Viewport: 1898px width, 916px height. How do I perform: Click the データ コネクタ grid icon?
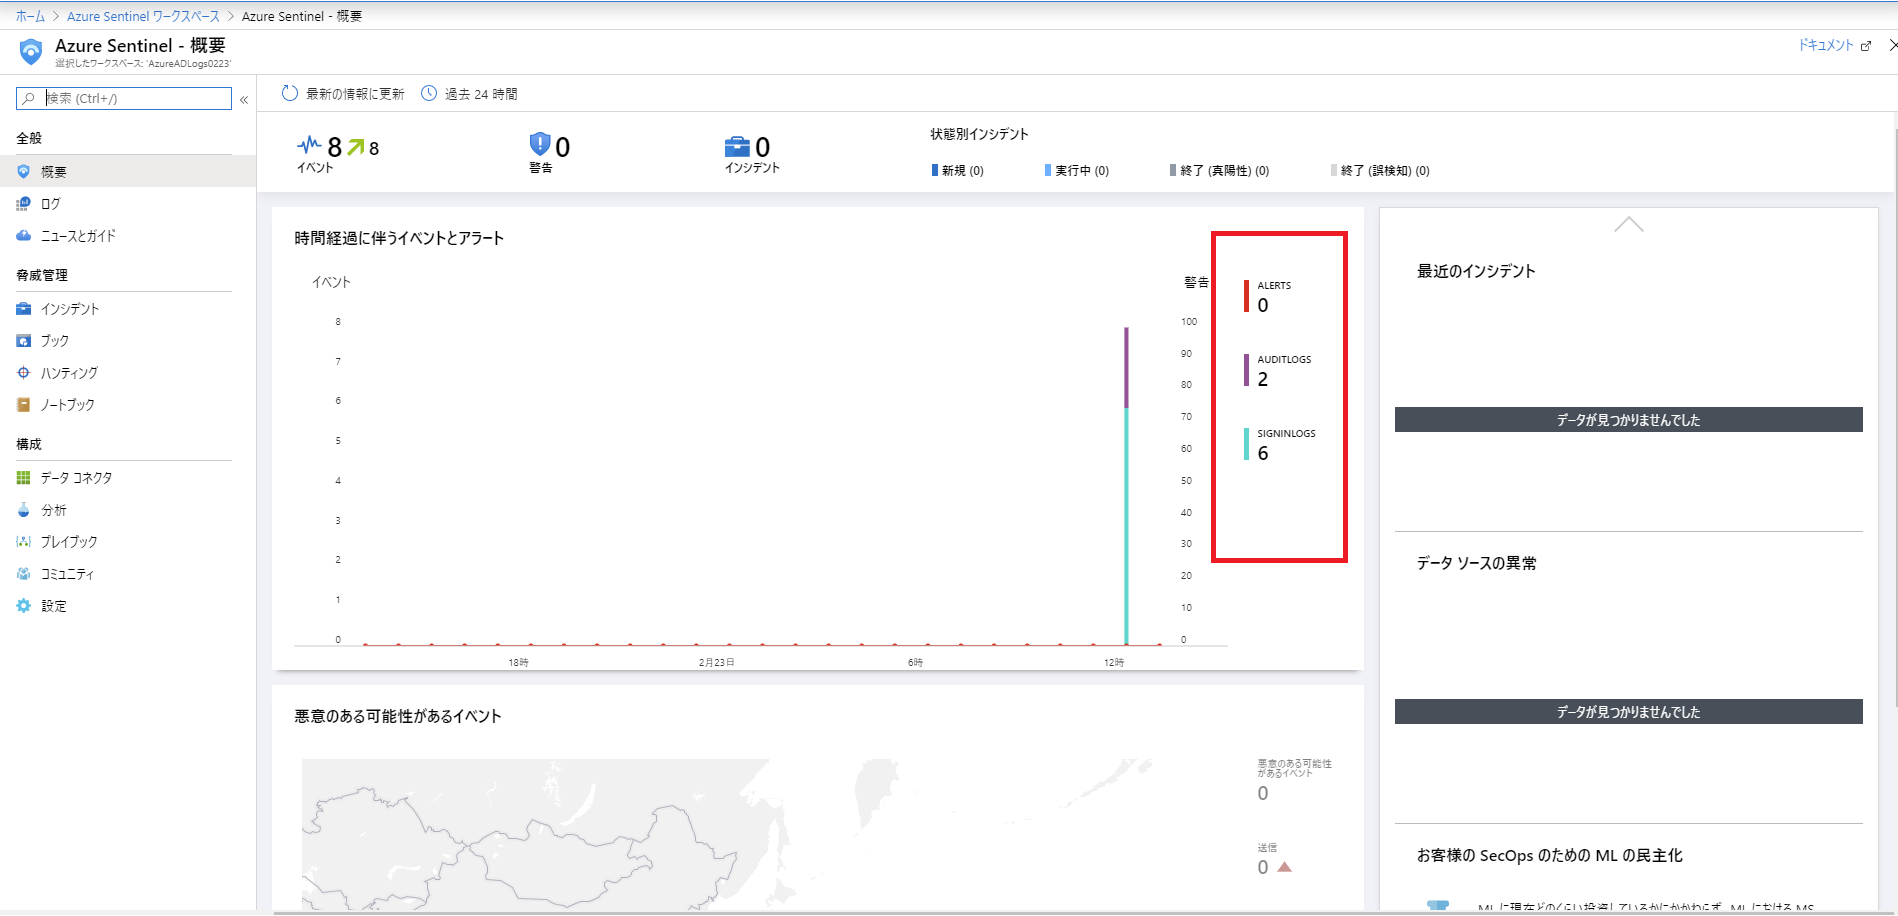(x=24, y=478)
